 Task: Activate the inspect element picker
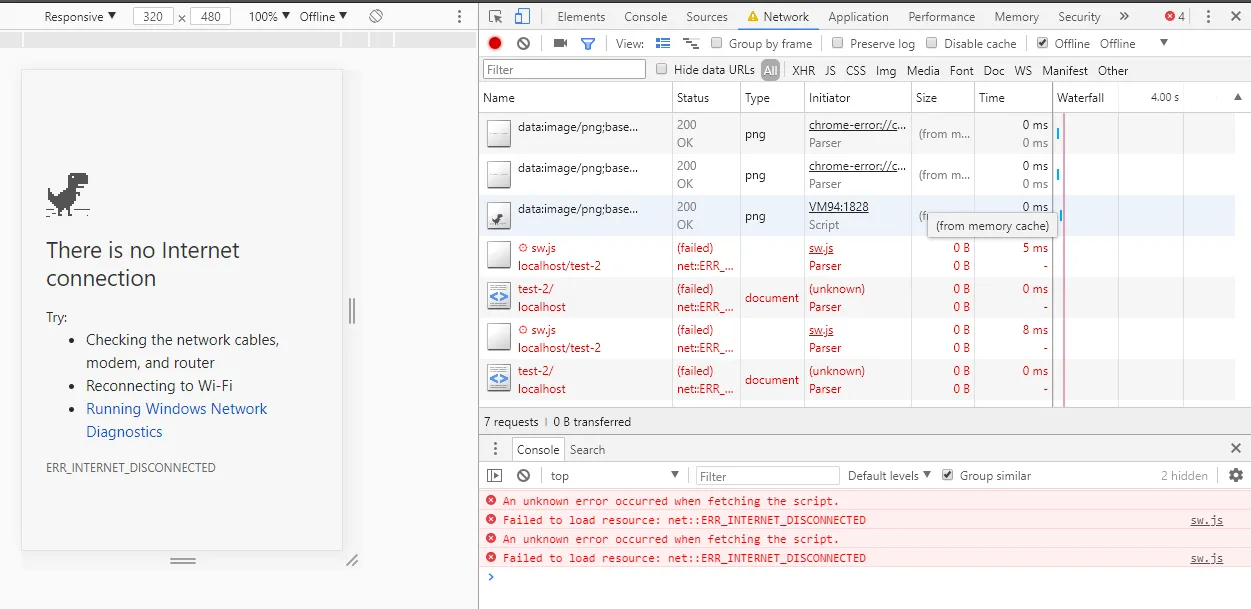click(495, 16)
